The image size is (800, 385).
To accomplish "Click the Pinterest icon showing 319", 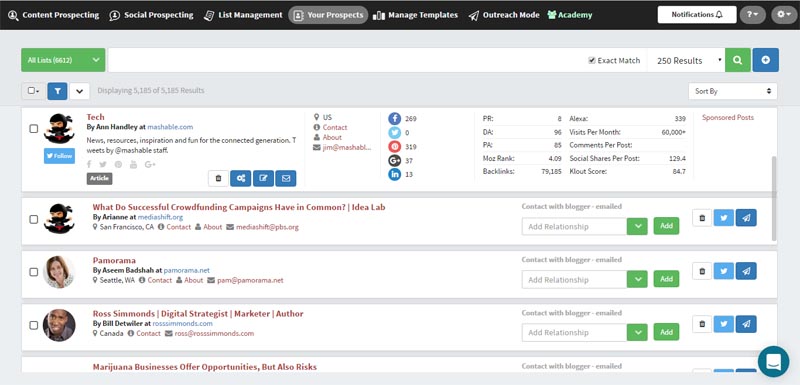I will [x=394, y=147].
